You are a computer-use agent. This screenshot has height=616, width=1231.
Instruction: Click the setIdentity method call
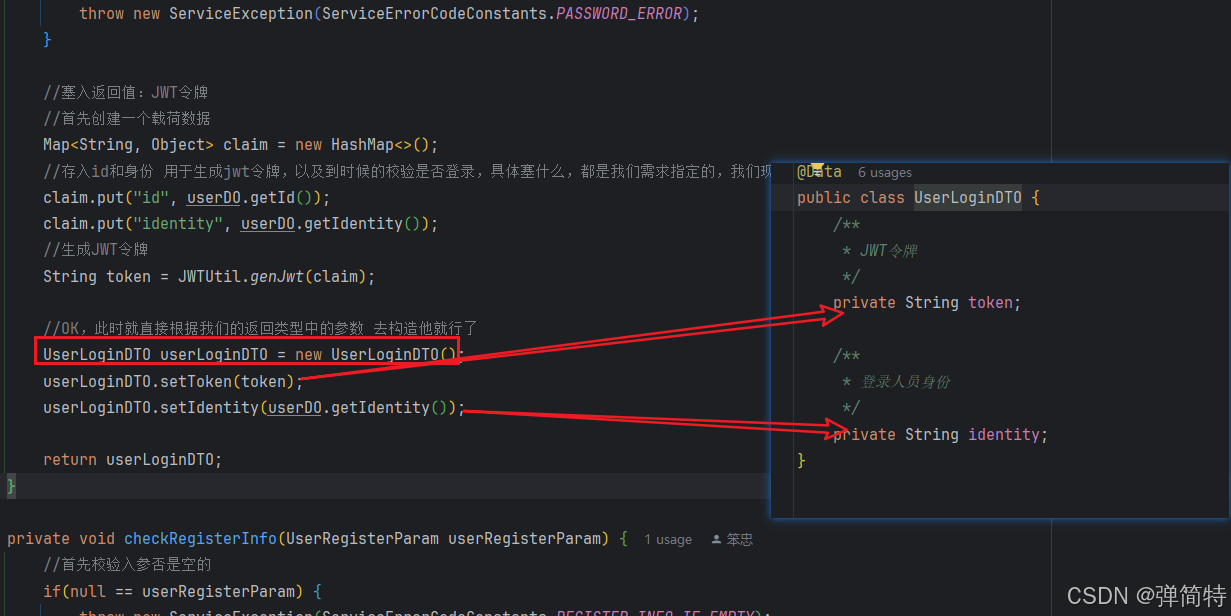[209, 407]
